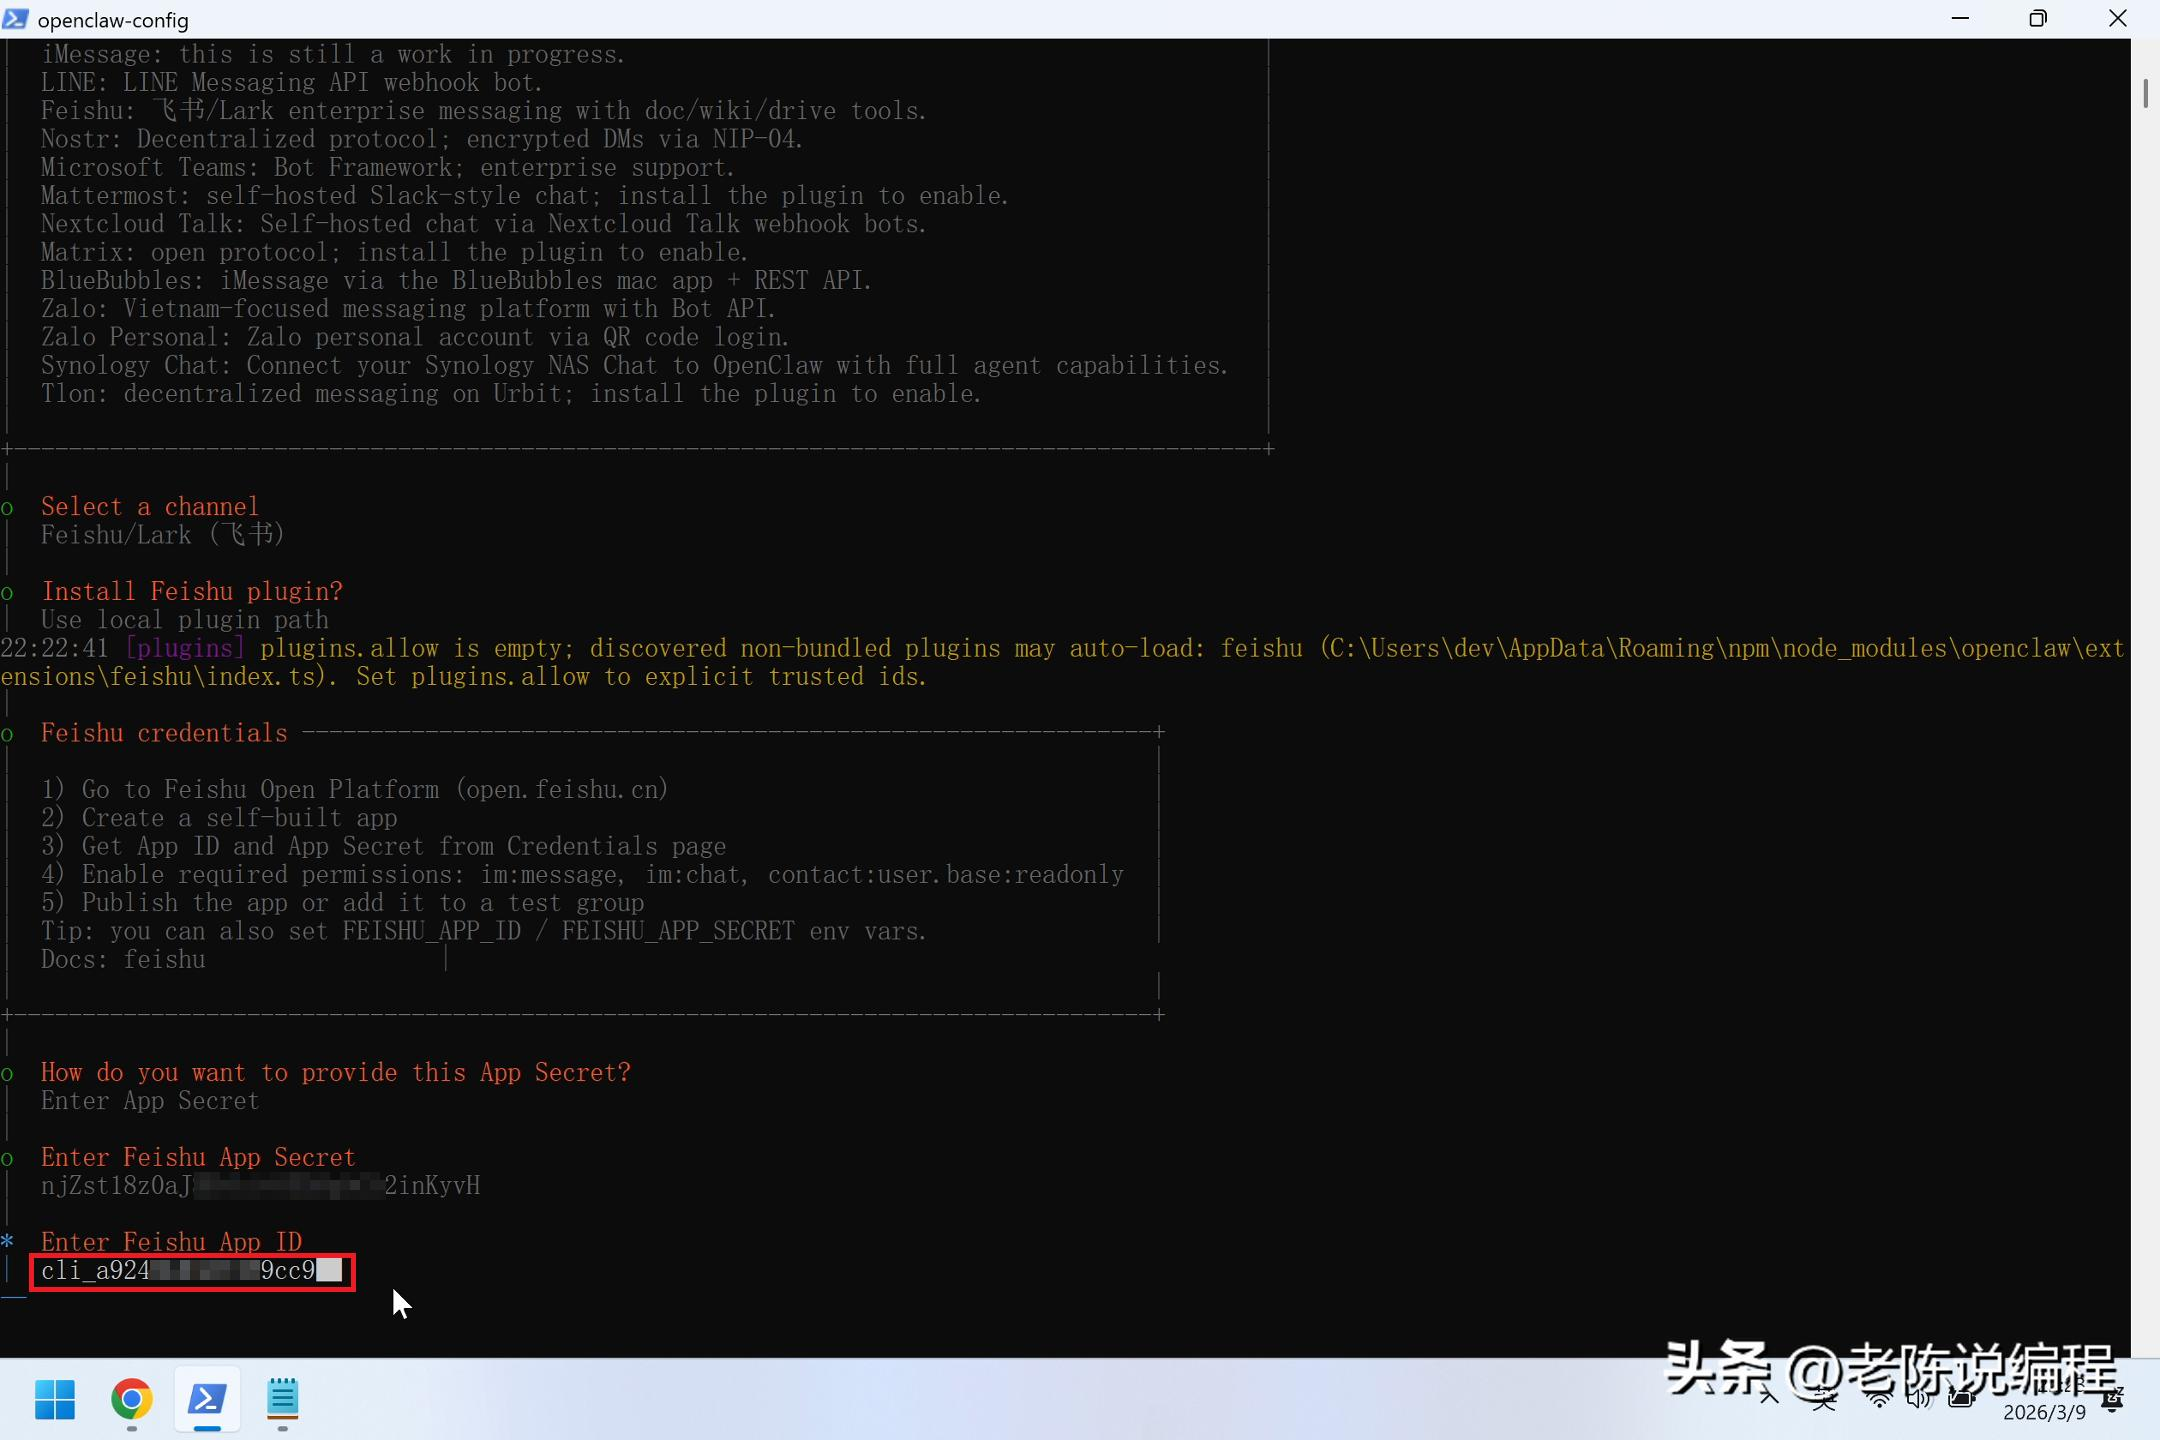Image resolution: width=2160 pixels, height=1440 pixels.
Task: Click the battery status tray icon
Action: tap(1962, 1400)
